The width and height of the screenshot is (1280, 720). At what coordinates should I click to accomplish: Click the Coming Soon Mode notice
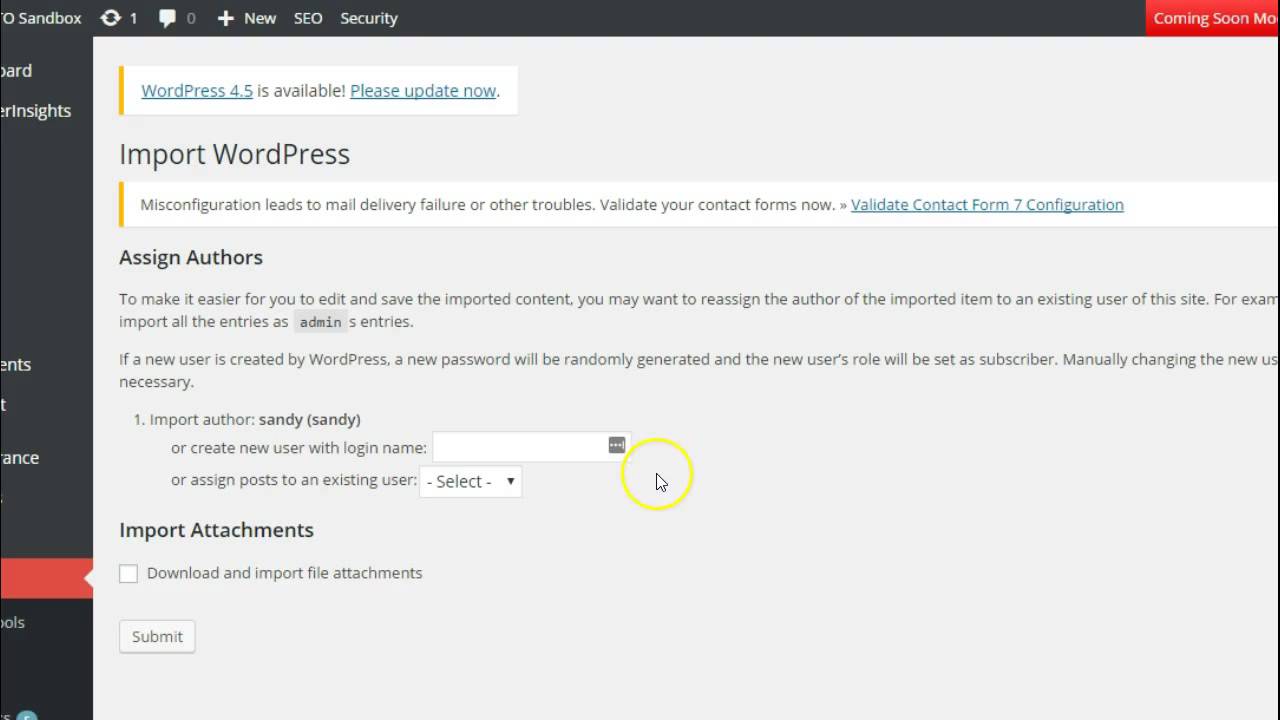1213,18
